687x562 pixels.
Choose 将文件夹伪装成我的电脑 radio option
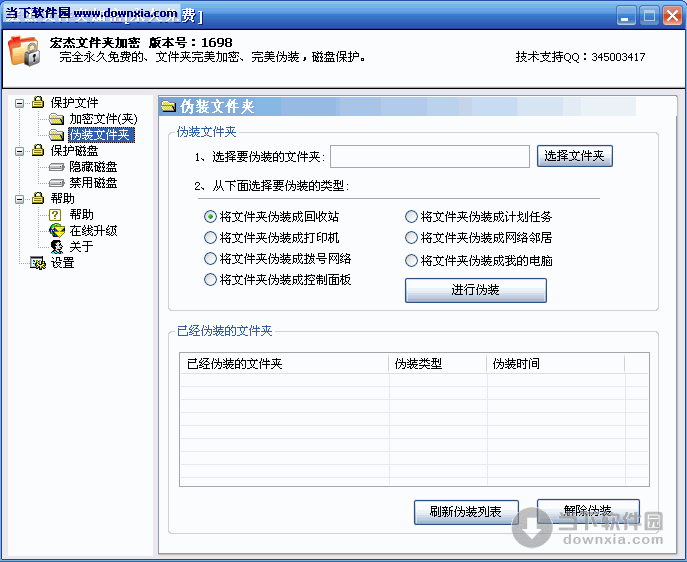[x=411, y=260]
